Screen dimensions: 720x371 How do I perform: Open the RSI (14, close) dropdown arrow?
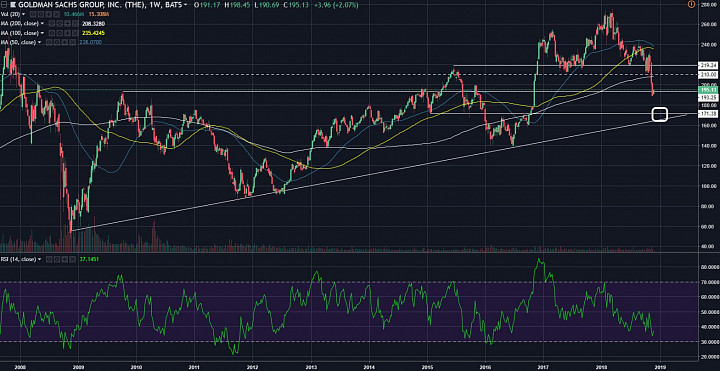pos(39,259)
